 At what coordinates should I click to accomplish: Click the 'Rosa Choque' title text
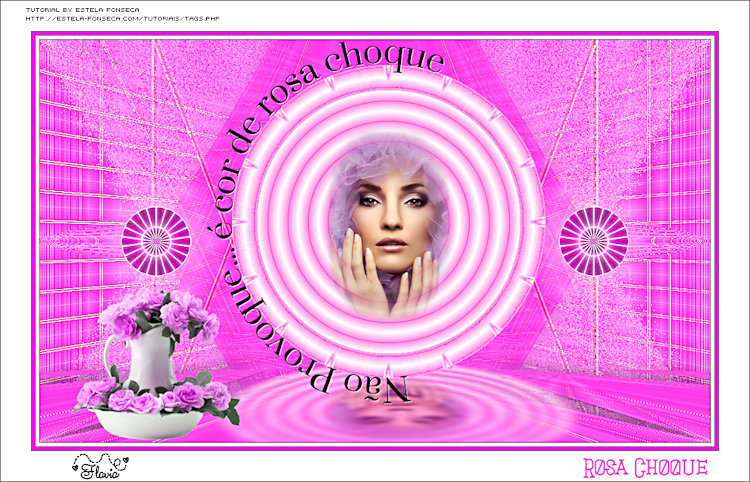pos(645,467)
